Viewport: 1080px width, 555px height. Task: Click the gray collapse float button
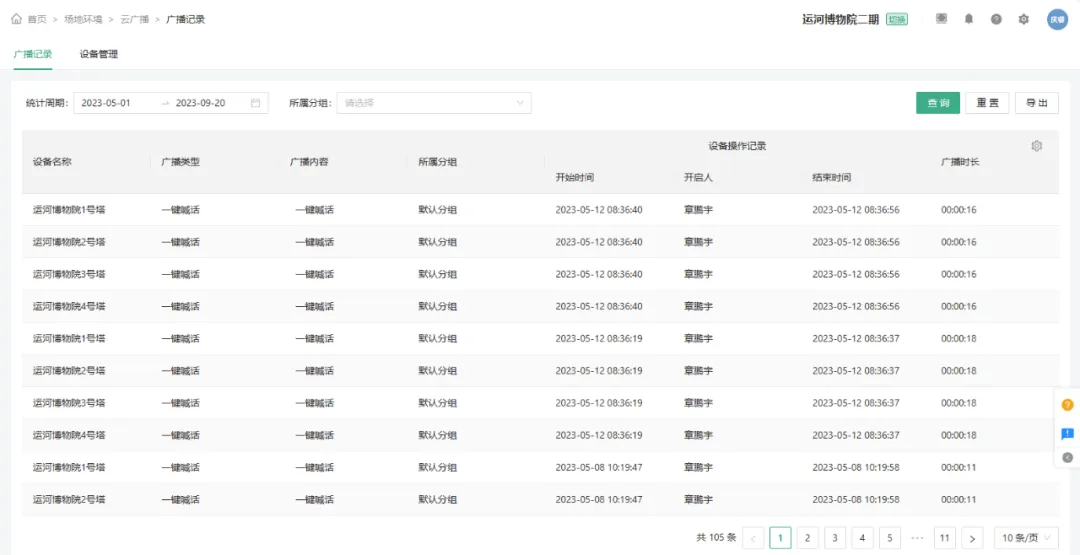click(x=1068, y=457)
